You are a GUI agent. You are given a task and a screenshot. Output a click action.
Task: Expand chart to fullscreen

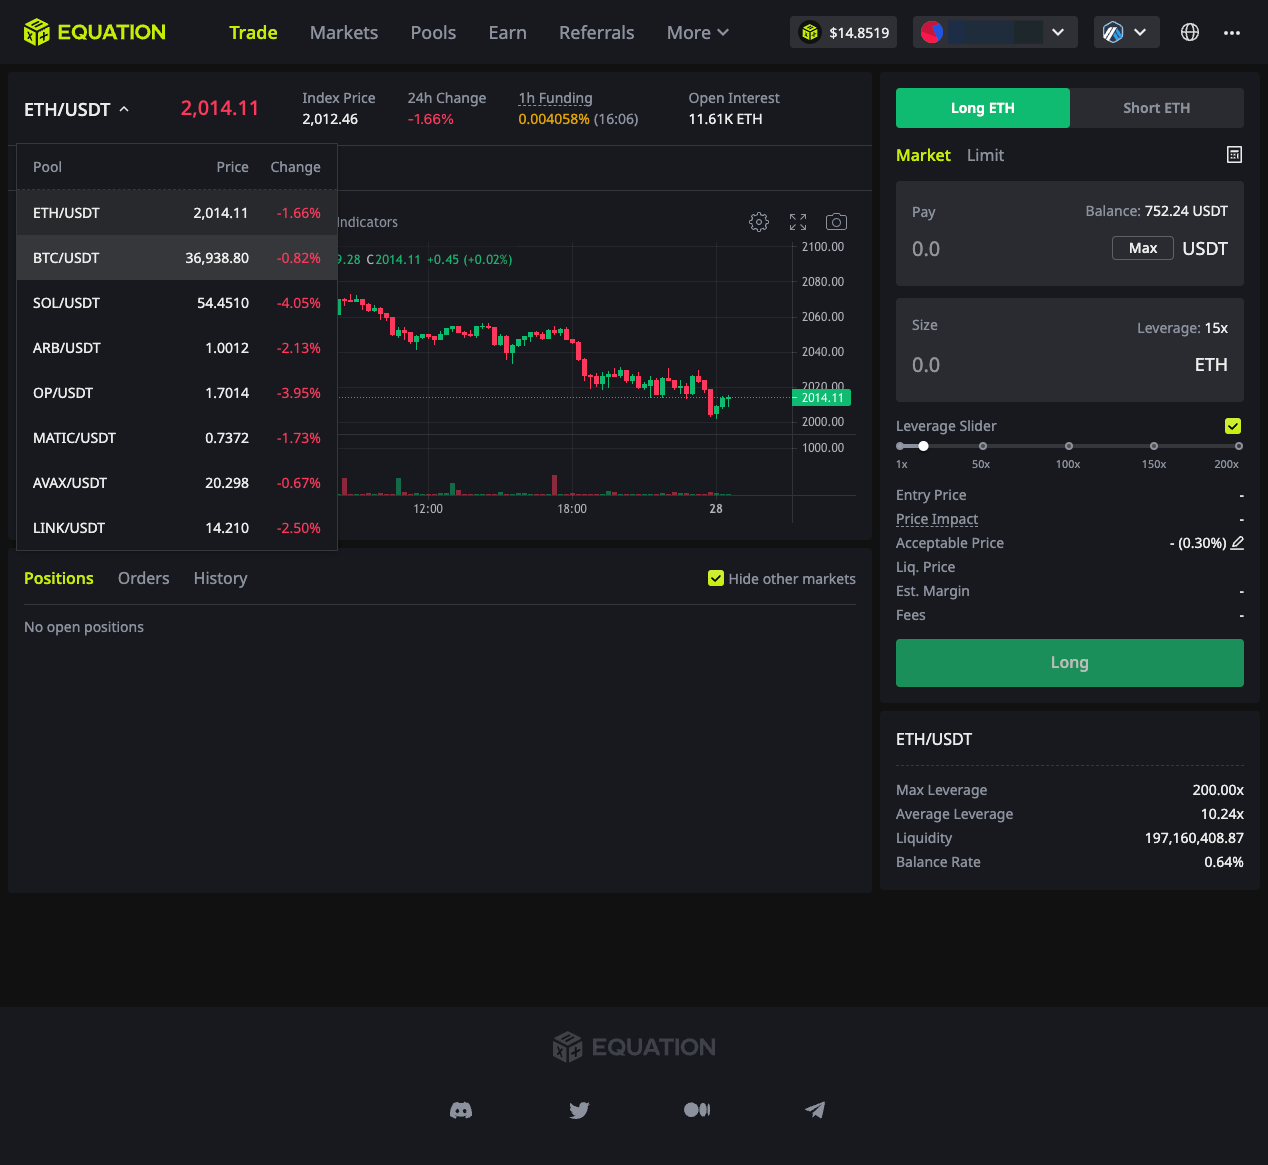(798, 222)
